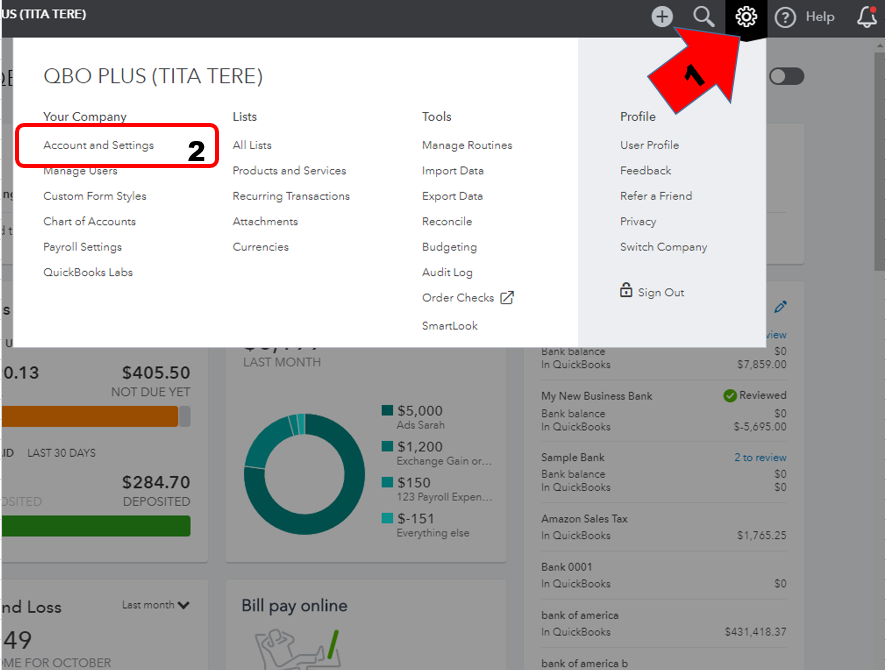
Task: Open the search magnifier icon
Action: pyautogui.click(x=703, y=16)
